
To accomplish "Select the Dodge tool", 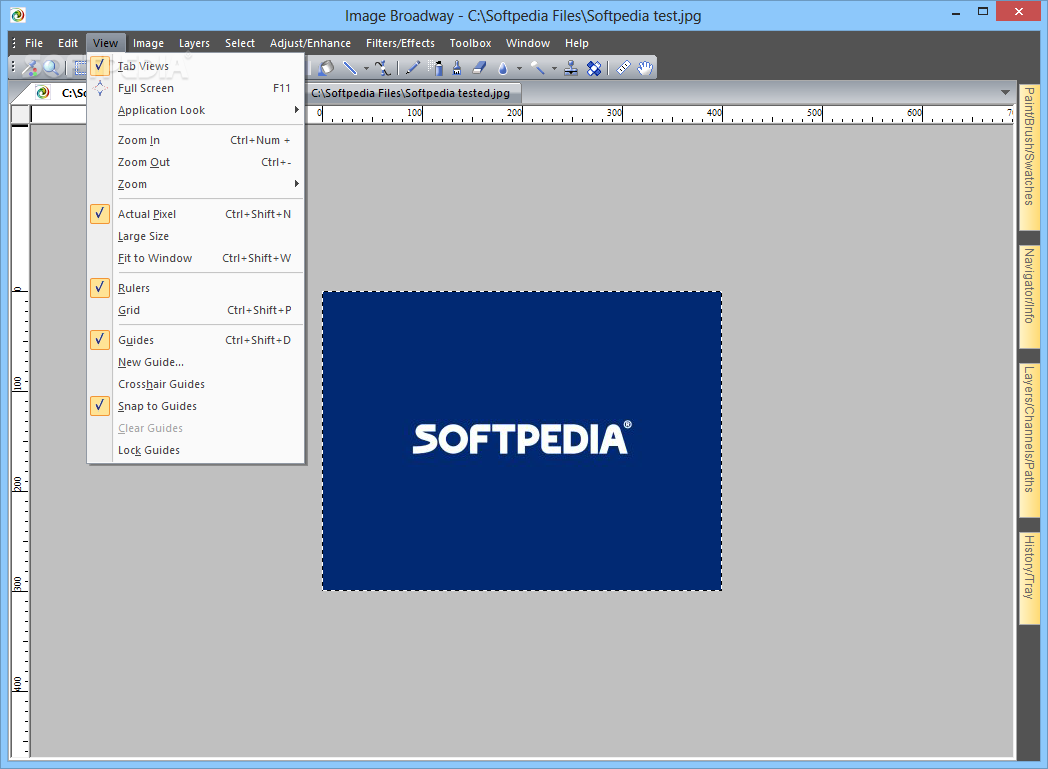I will (537, 67).
